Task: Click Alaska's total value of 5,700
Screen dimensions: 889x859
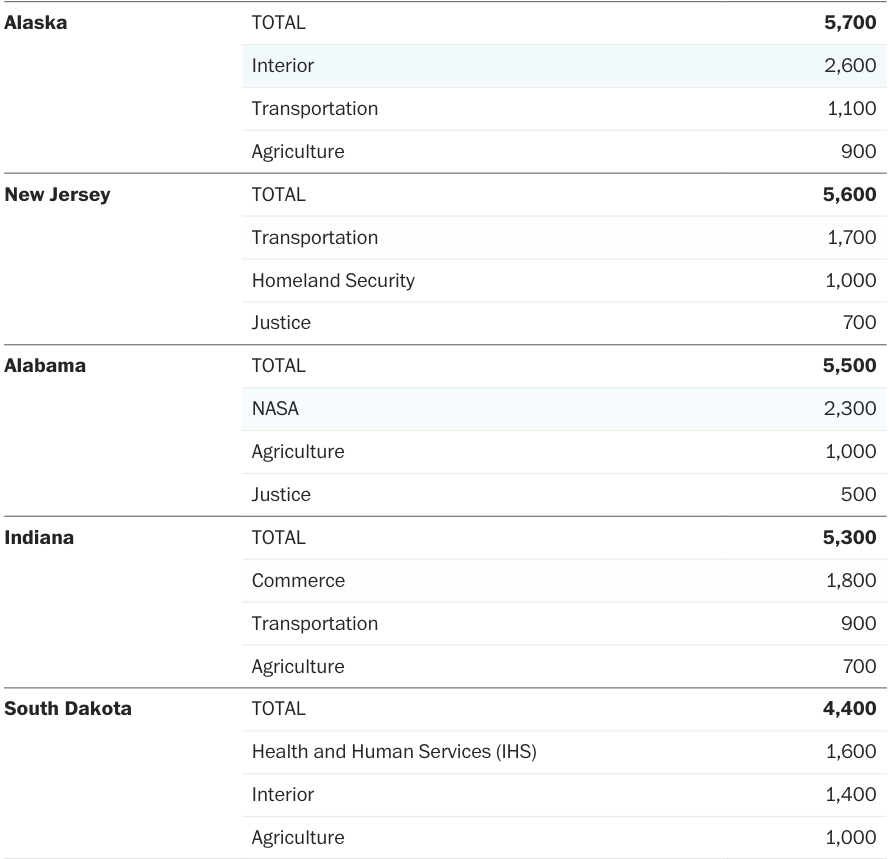Action: (849, 23)
